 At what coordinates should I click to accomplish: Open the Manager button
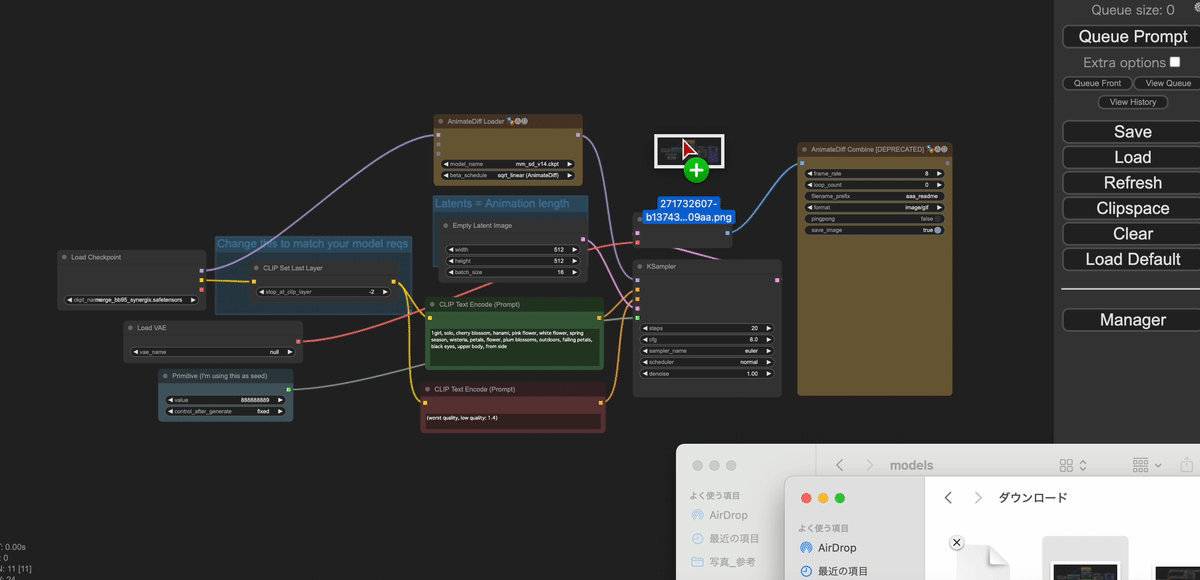1133,320
